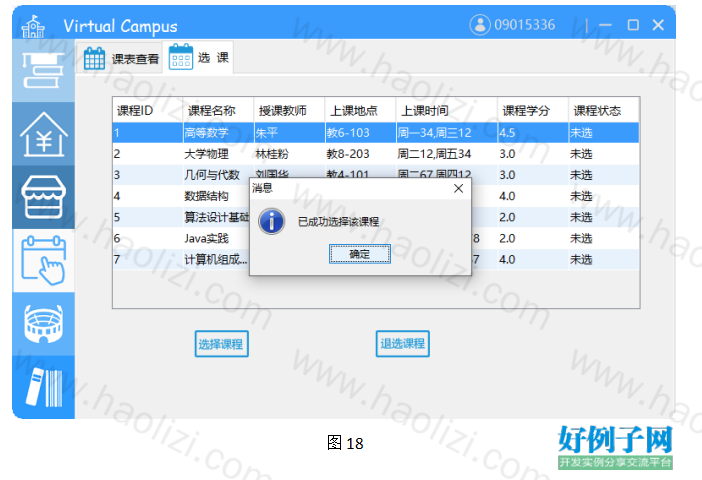The height and width of the screenshot is (480, 702).
Task: Maximize the Virtual Campus window
Action: point(633,25)
